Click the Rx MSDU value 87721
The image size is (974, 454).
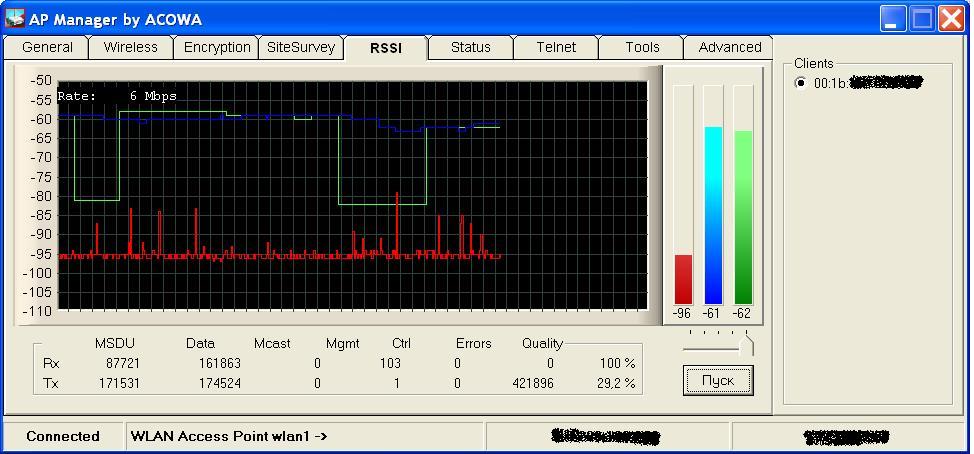(x=122, y=363)
